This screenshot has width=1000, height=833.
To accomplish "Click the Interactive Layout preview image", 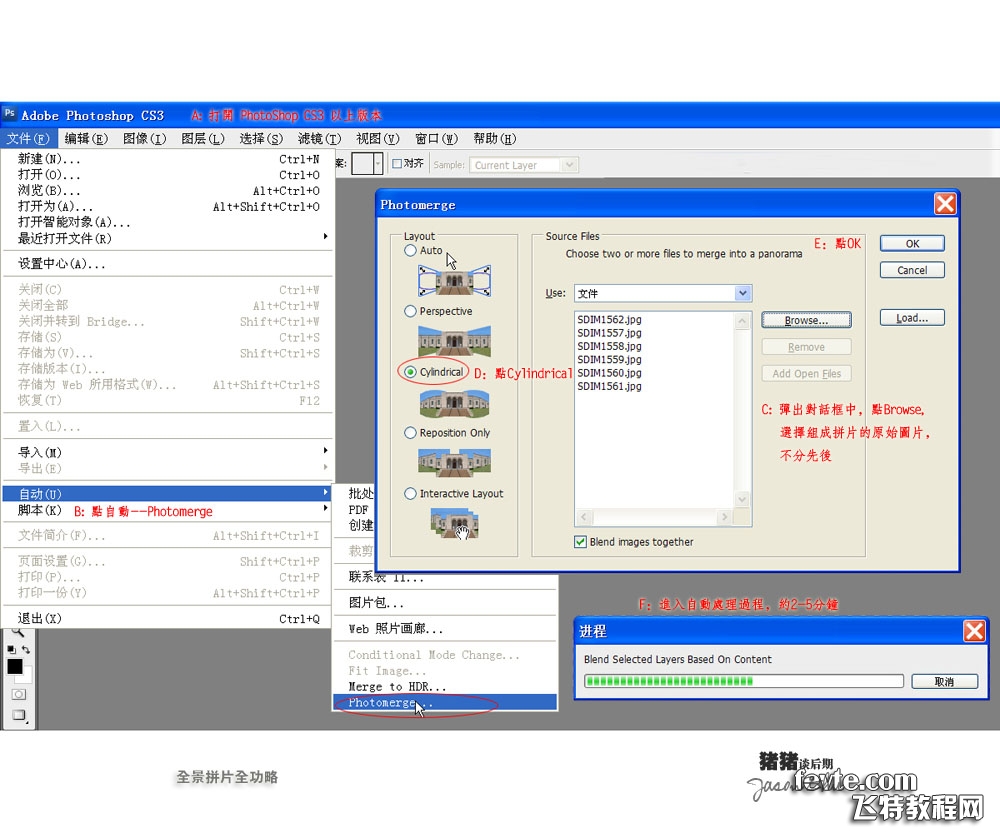I will (x=454, y=523).
